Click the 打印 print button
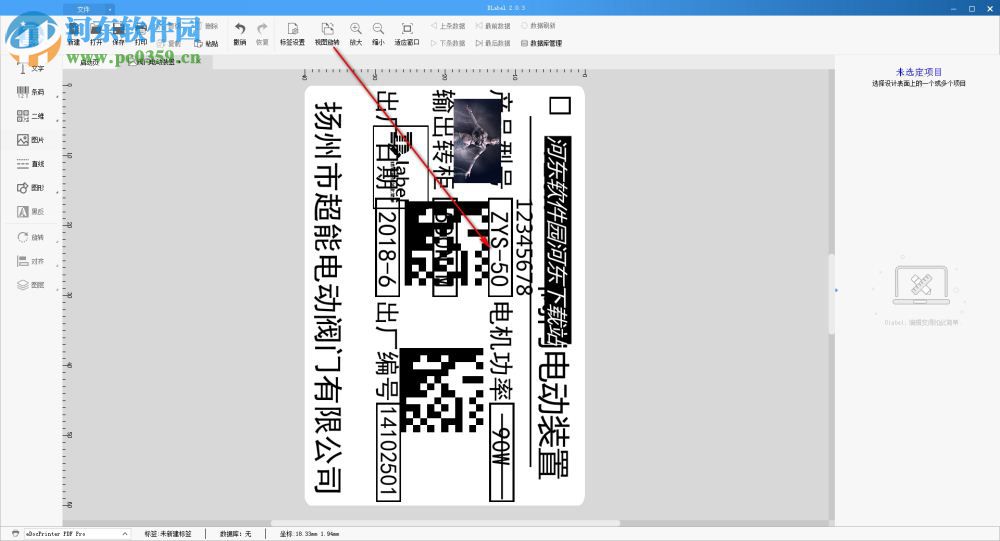 [x=141, y=34]
